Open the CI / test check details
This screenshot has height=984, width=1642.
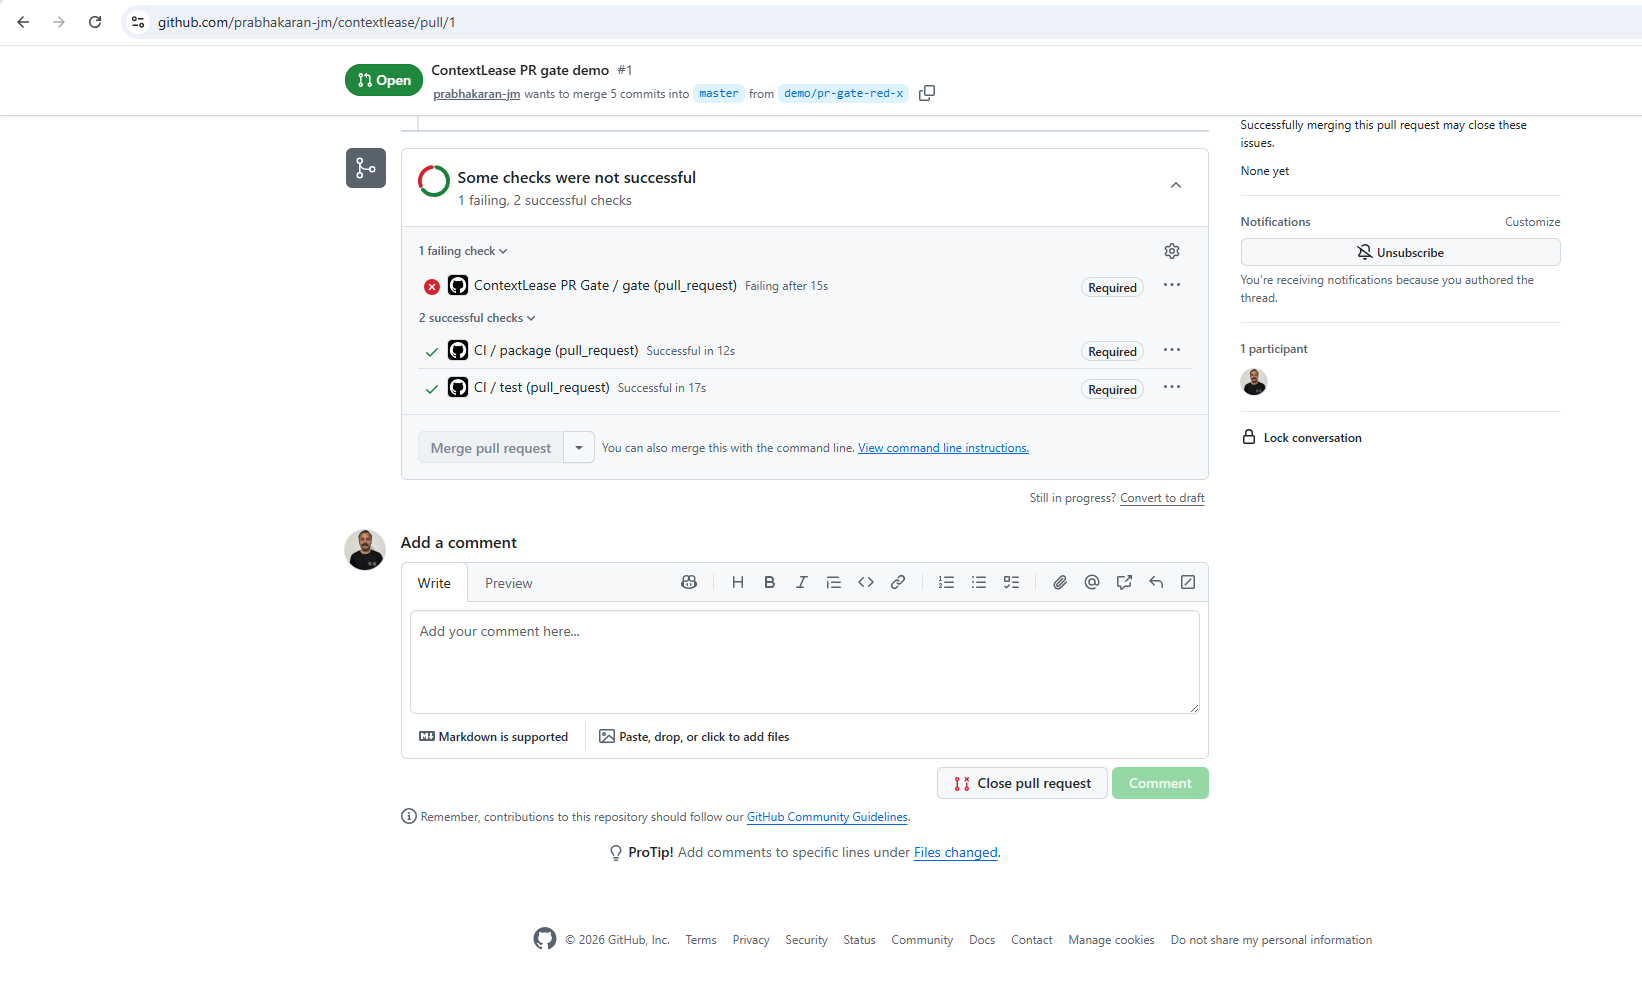[x=541, y=387]
